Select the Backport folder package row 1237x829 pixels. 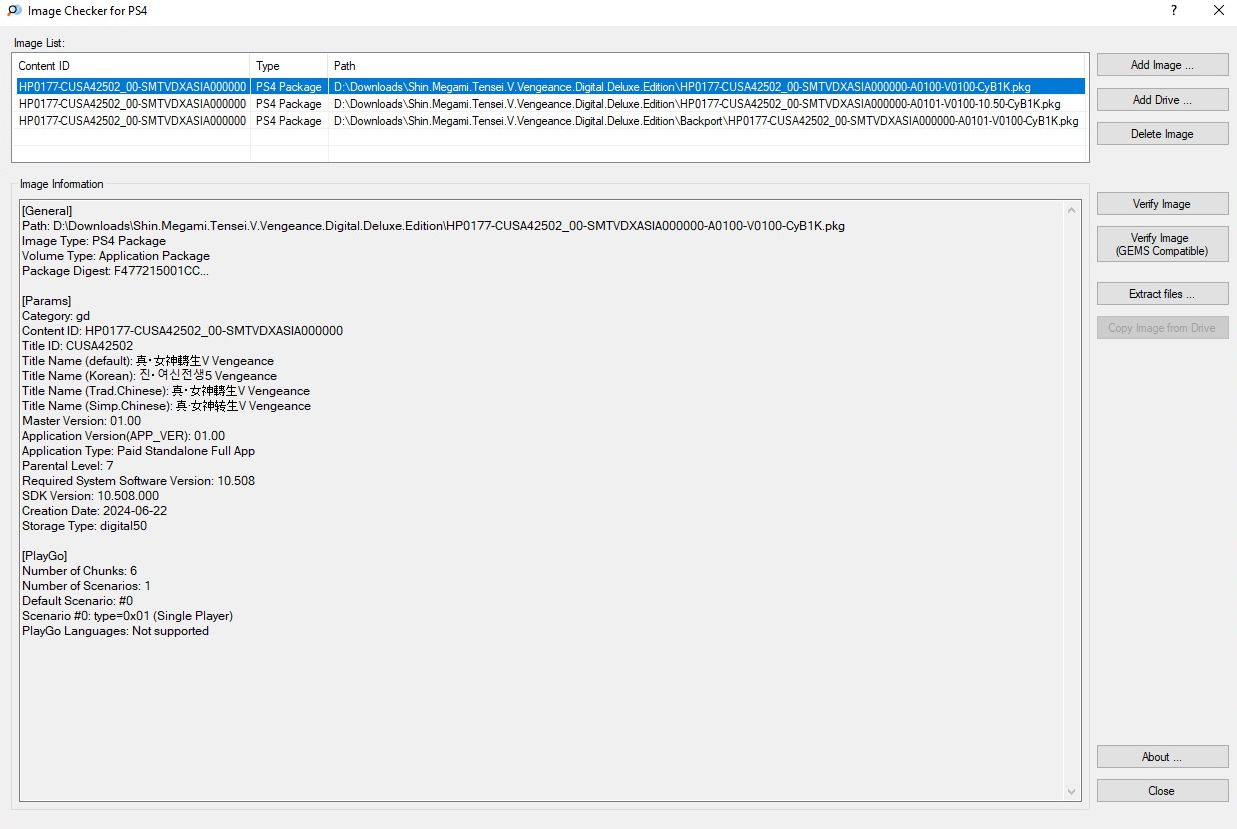550,121
